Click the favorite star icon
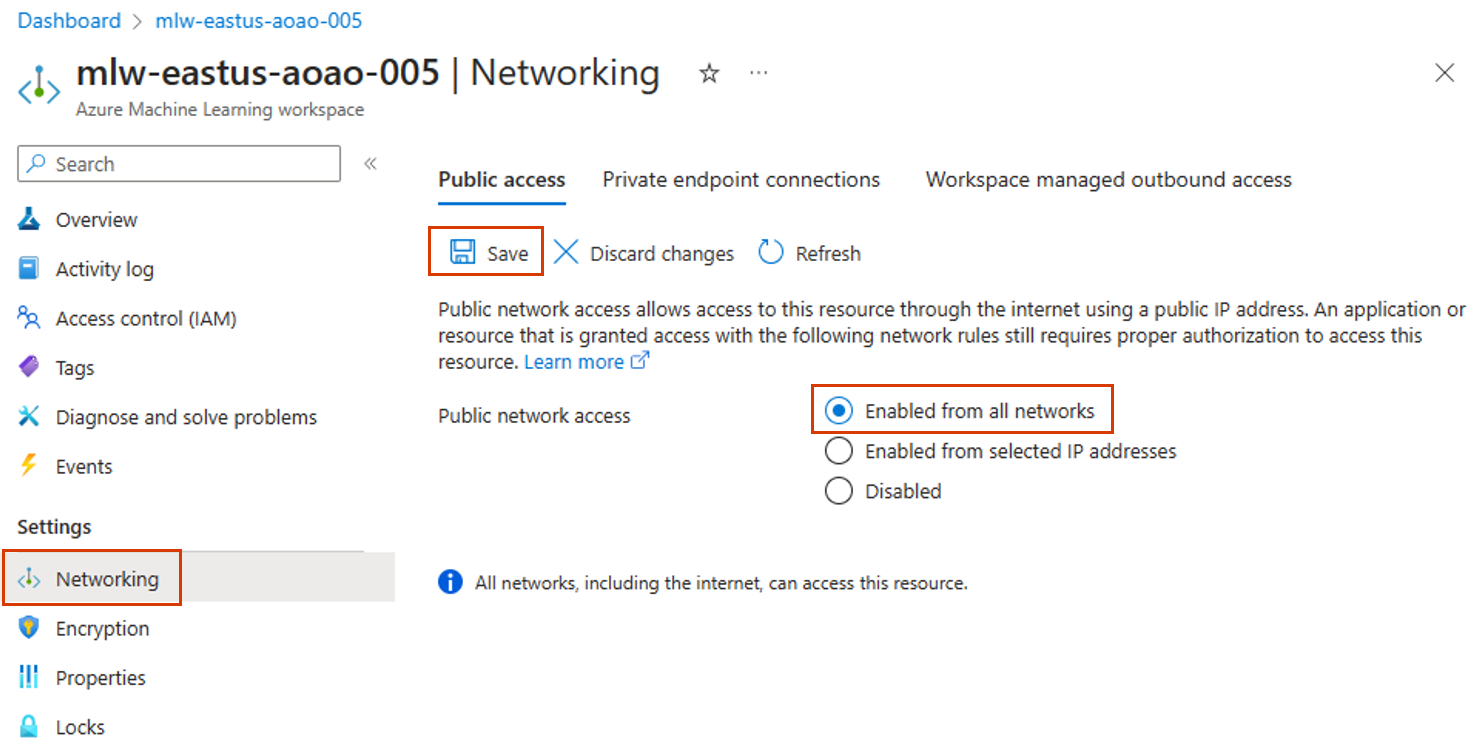Viewport: 1480px width, 752px height. coord(709,74)
